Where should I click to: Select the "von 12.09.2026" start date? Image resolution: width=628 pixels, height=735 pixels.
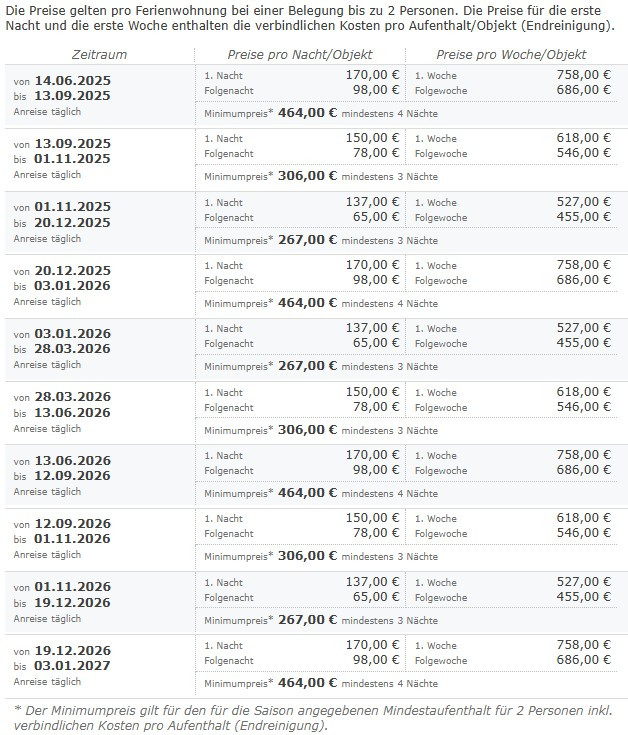click(x=73, y=523)
